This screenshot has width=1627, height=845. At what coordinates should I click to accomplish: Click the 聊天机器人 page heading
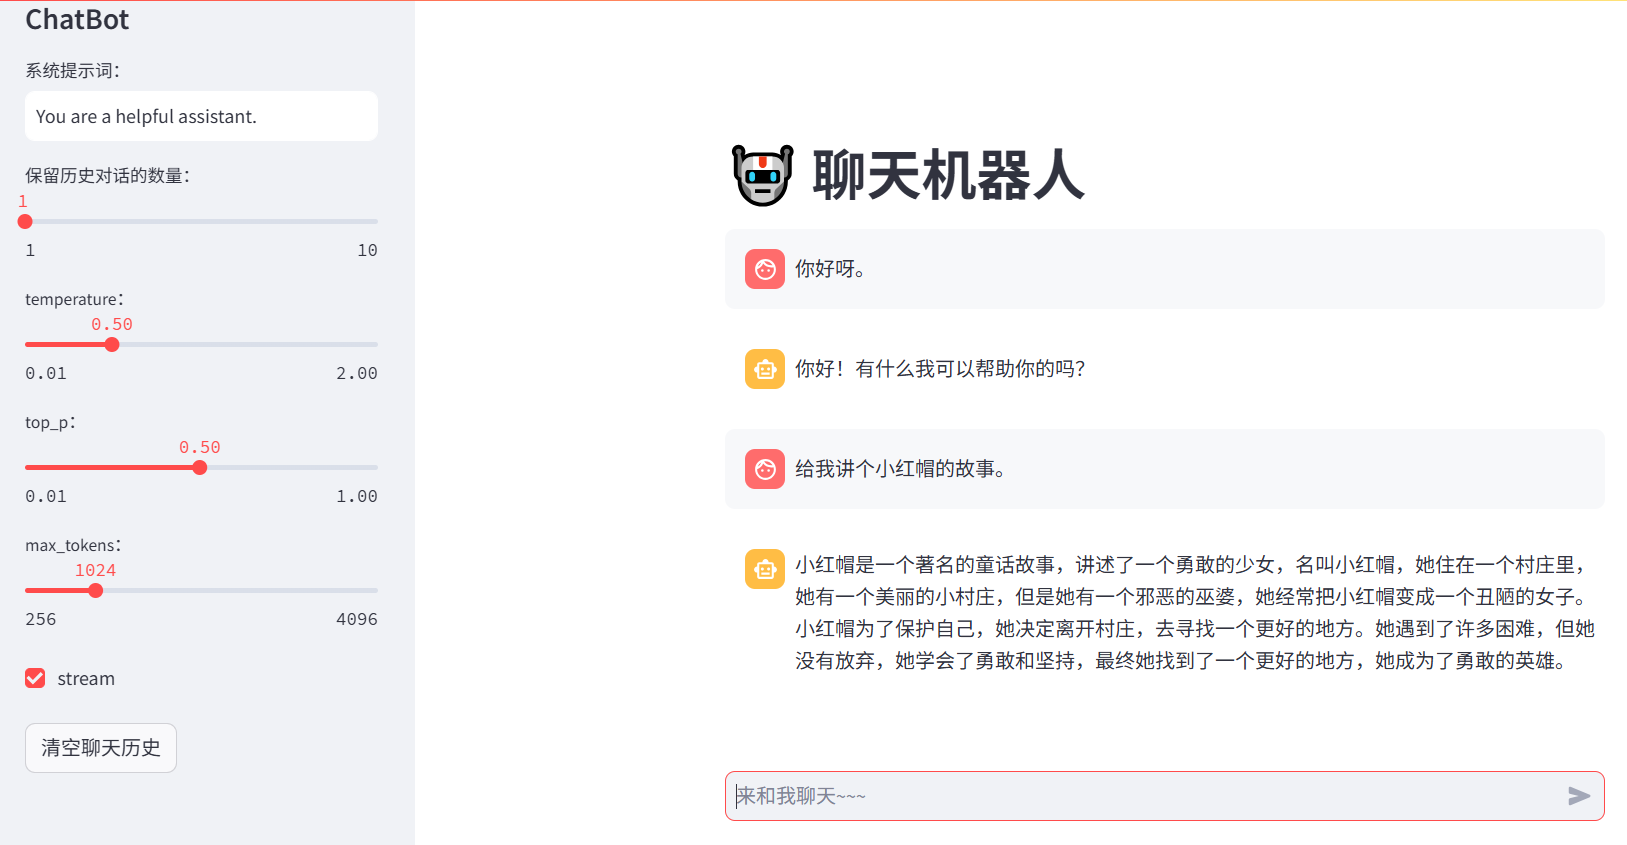click(948, 176)
